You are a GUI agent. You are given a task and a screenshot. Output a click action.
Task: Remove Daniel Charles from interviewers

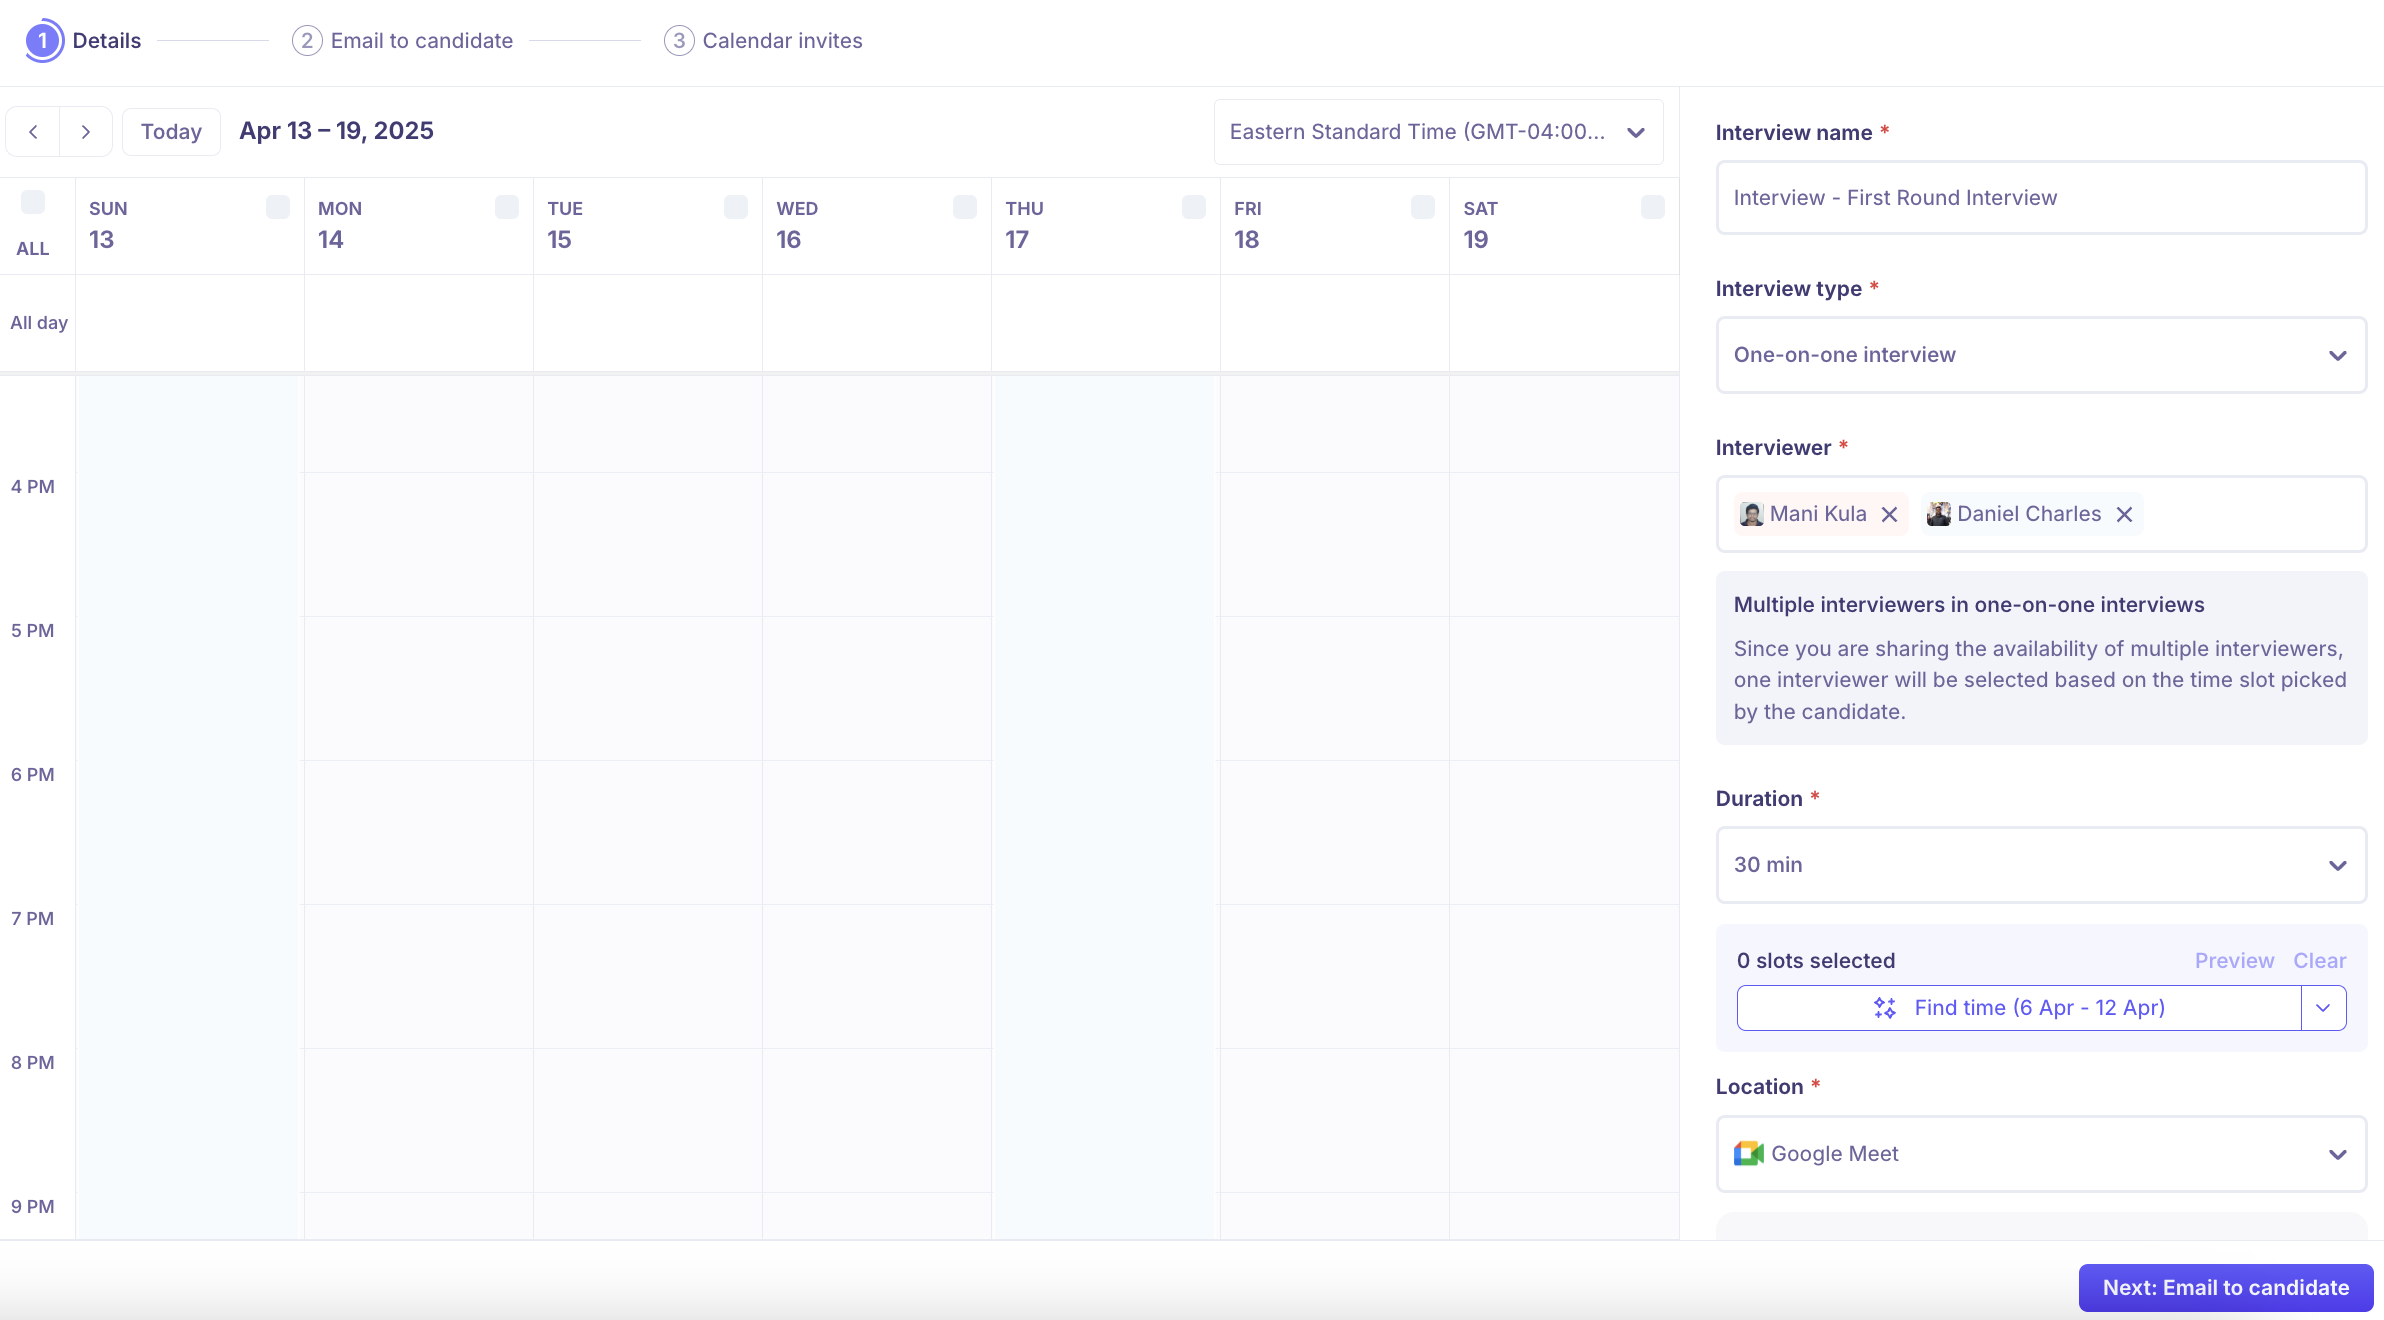tap(2124, 514)
